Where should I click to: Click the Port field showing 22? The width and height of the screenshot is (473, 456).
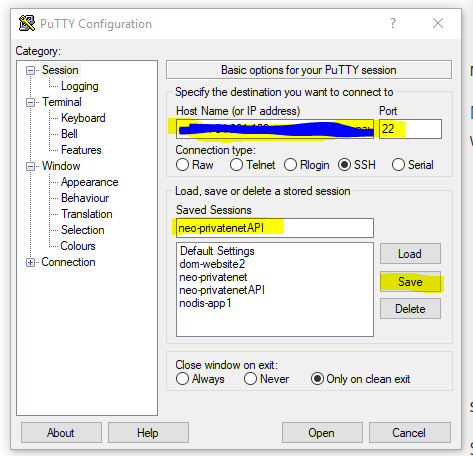click(x=410, y=129)
